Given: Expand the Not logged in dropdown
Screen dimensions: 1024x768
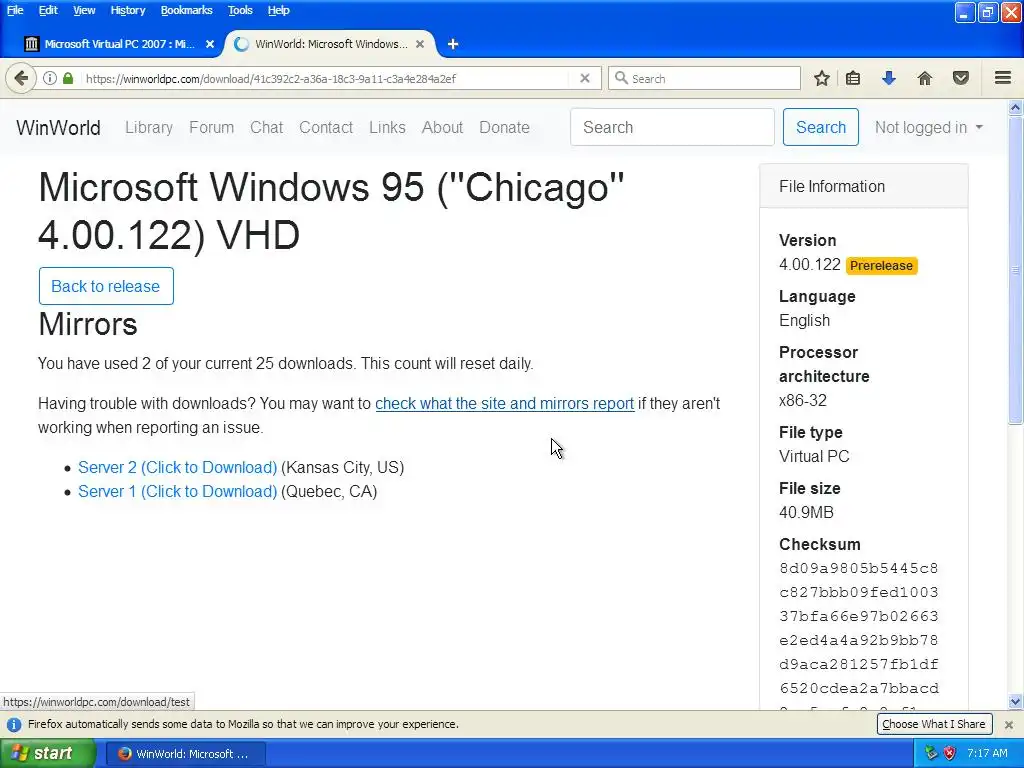Looking at the screenshot, I should click(x=929, y=127).
